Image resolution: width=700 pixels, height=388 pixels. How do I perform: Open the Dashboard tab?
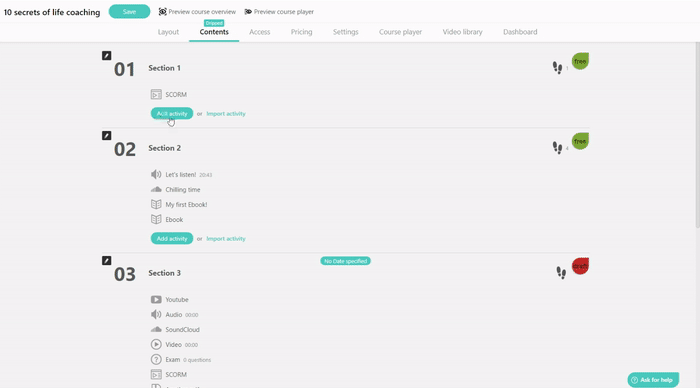click(x=520, y=32)
